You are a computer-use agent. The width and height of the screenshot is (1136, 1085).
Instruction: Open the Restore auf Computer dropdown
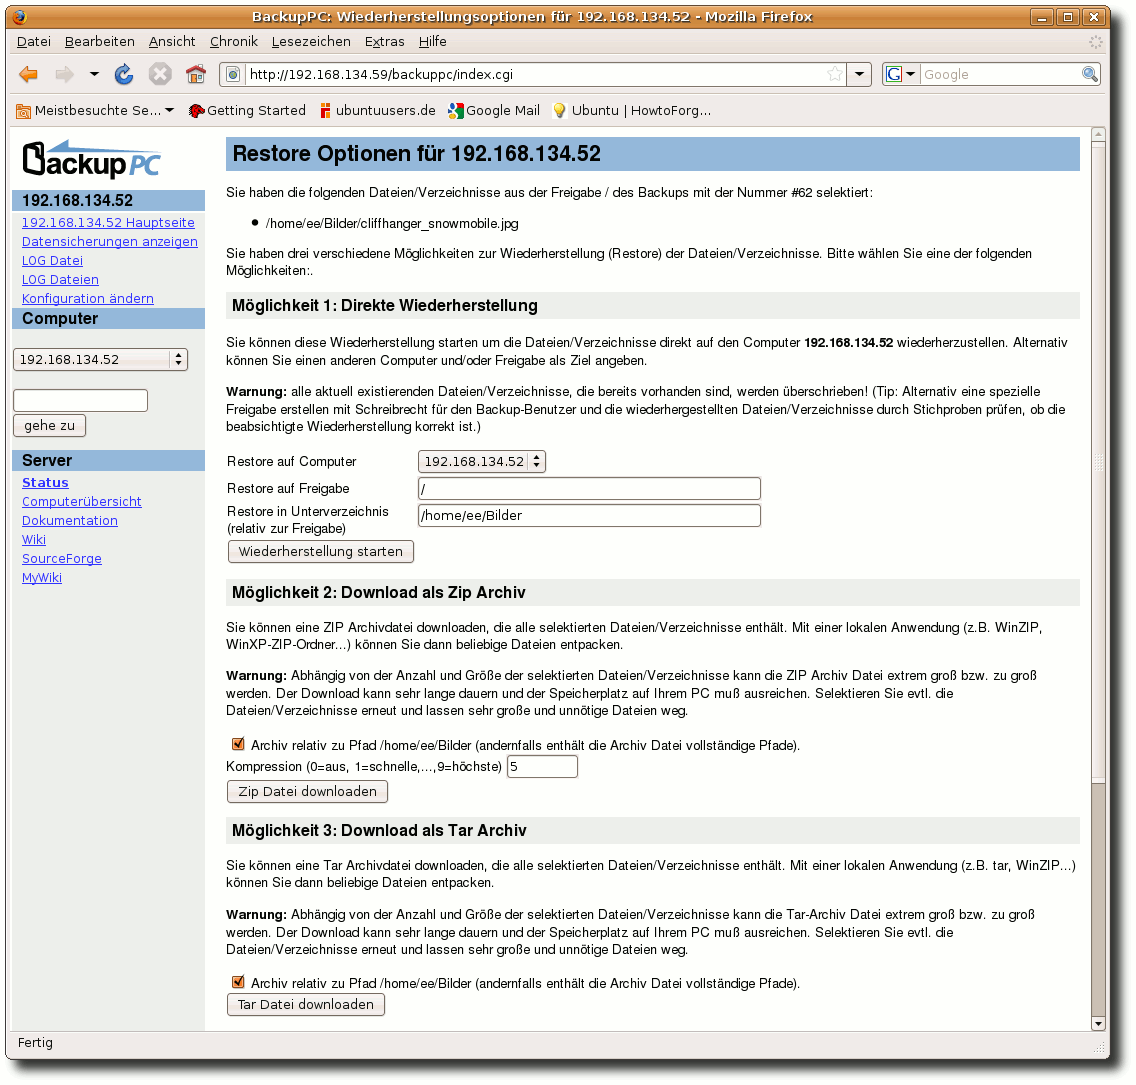coord(482,461)
